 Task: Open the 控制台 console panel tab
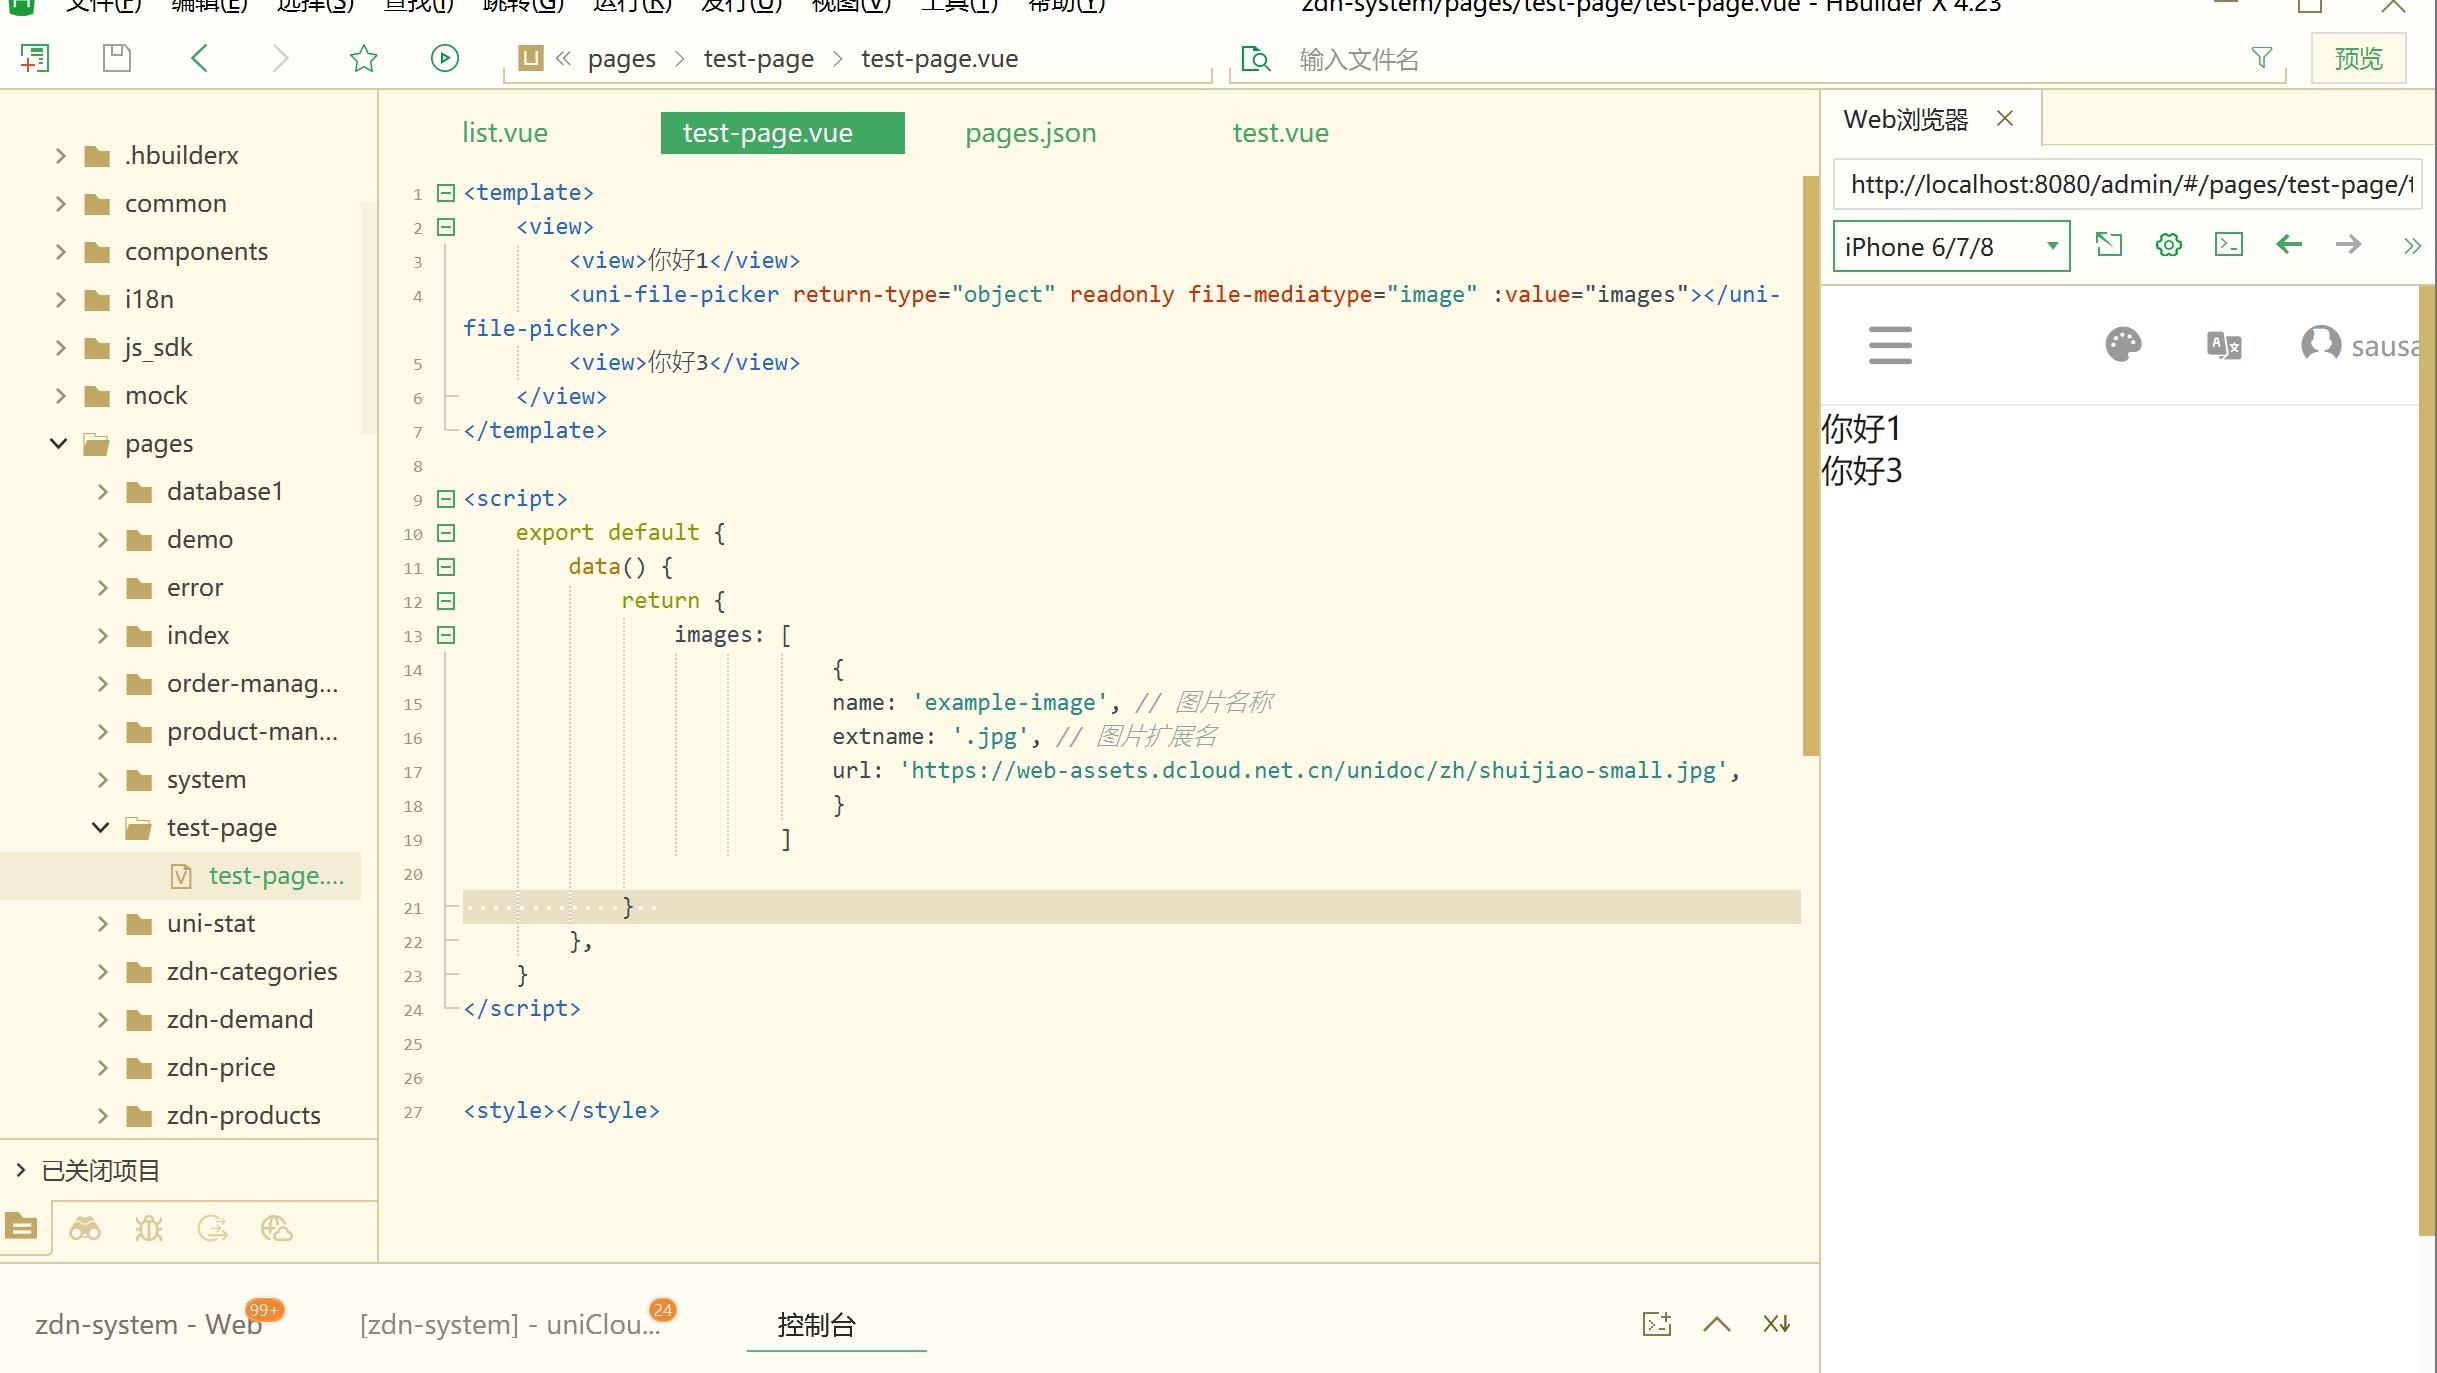click(x=816, y=1324)
